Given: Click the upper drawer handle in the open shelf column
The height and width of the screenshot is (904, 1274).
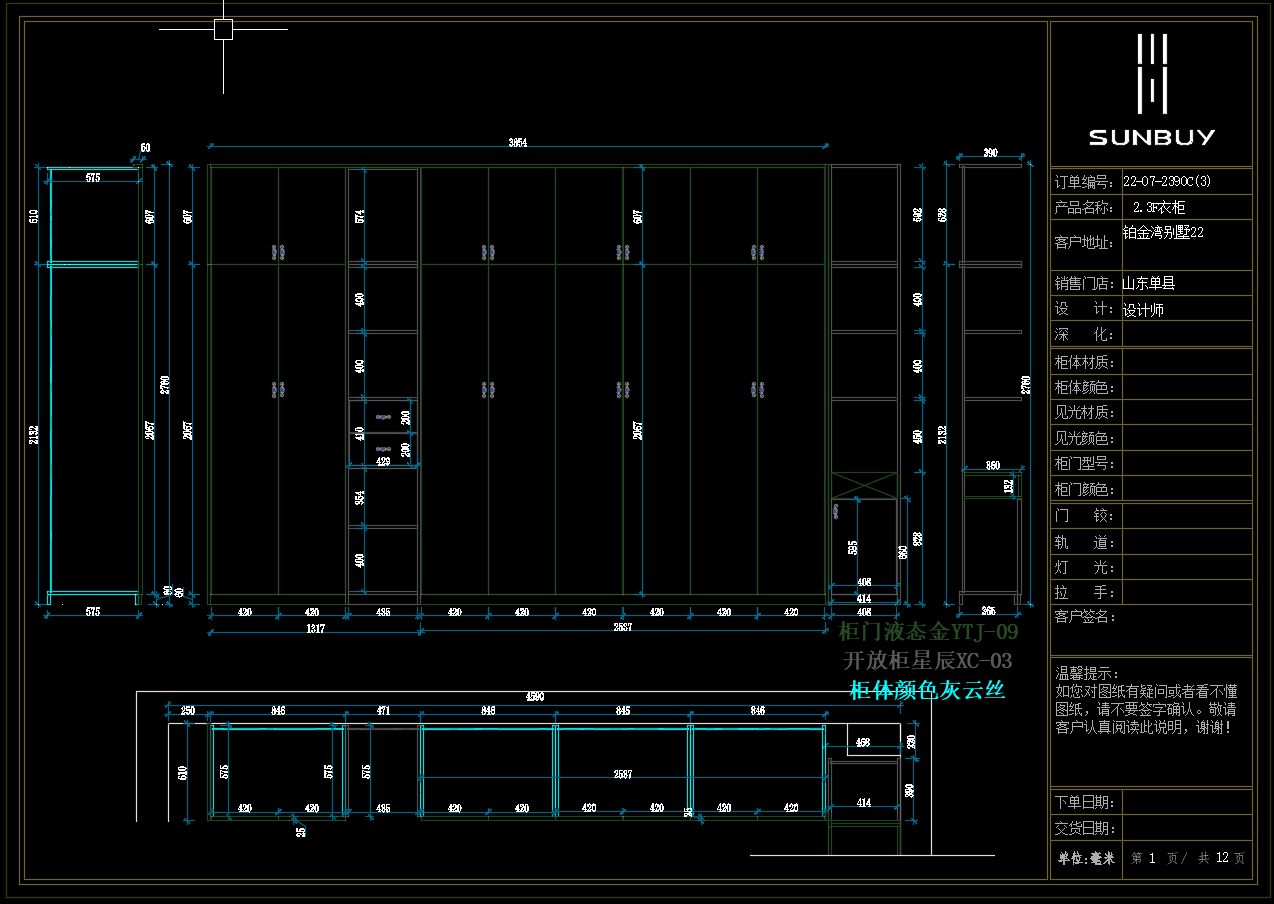Looking at the screenshot, I should coord(383,416).
